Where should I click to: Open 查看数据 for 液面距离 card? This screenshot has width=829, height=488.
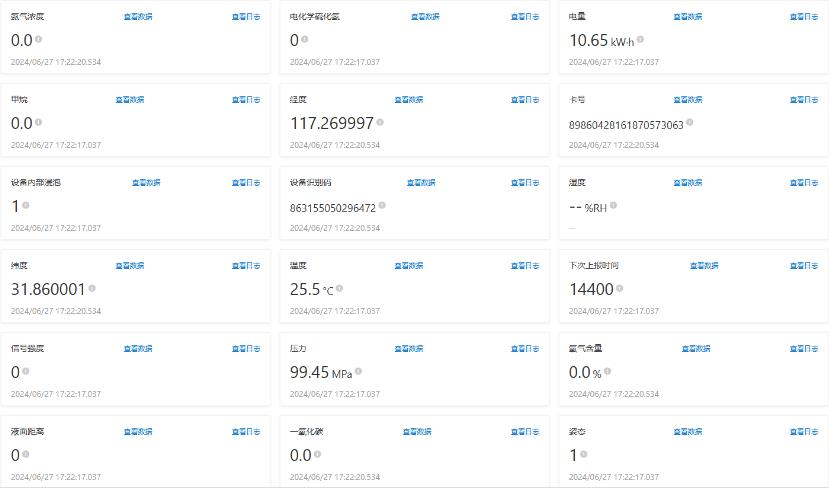coord(138,432)
